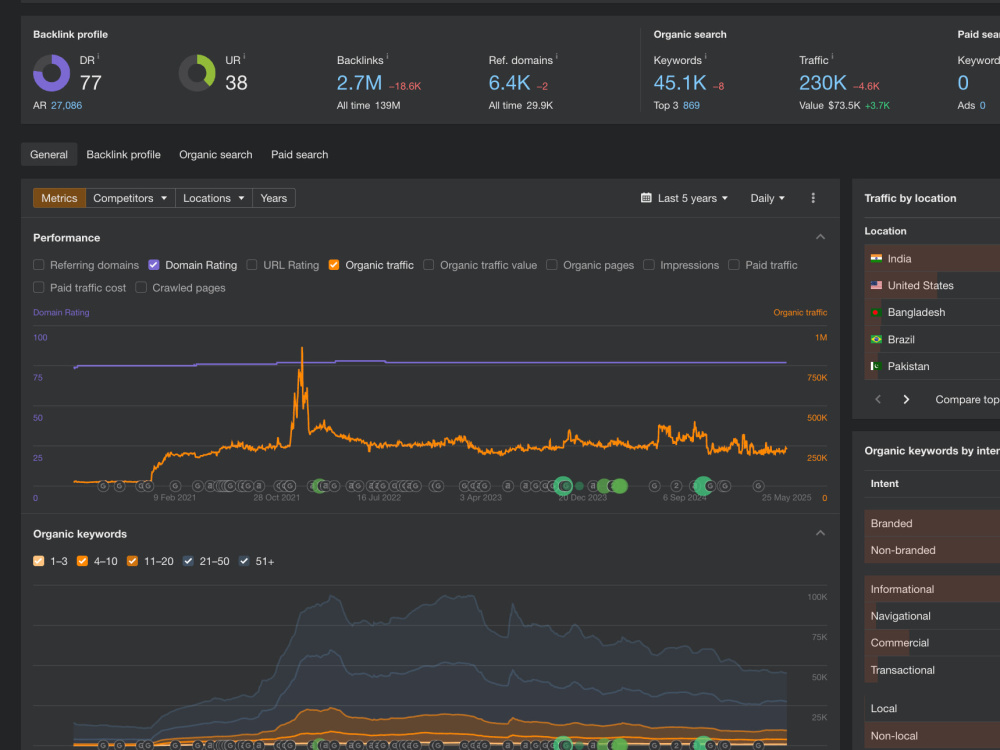The image size is (1000, 750).
Task: Click the info icon next to Backlinks
Action: tap(387, 57)
